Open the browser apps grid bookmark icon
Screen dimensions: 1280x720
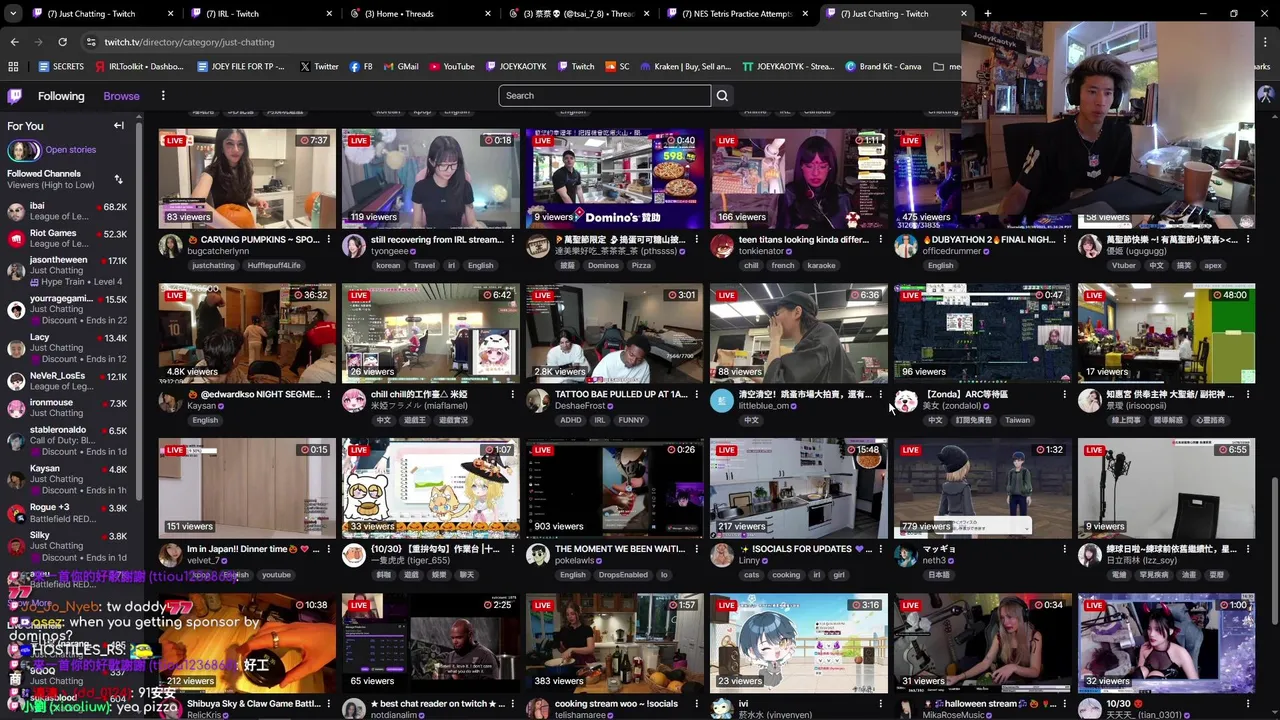(x=13, y=67)
